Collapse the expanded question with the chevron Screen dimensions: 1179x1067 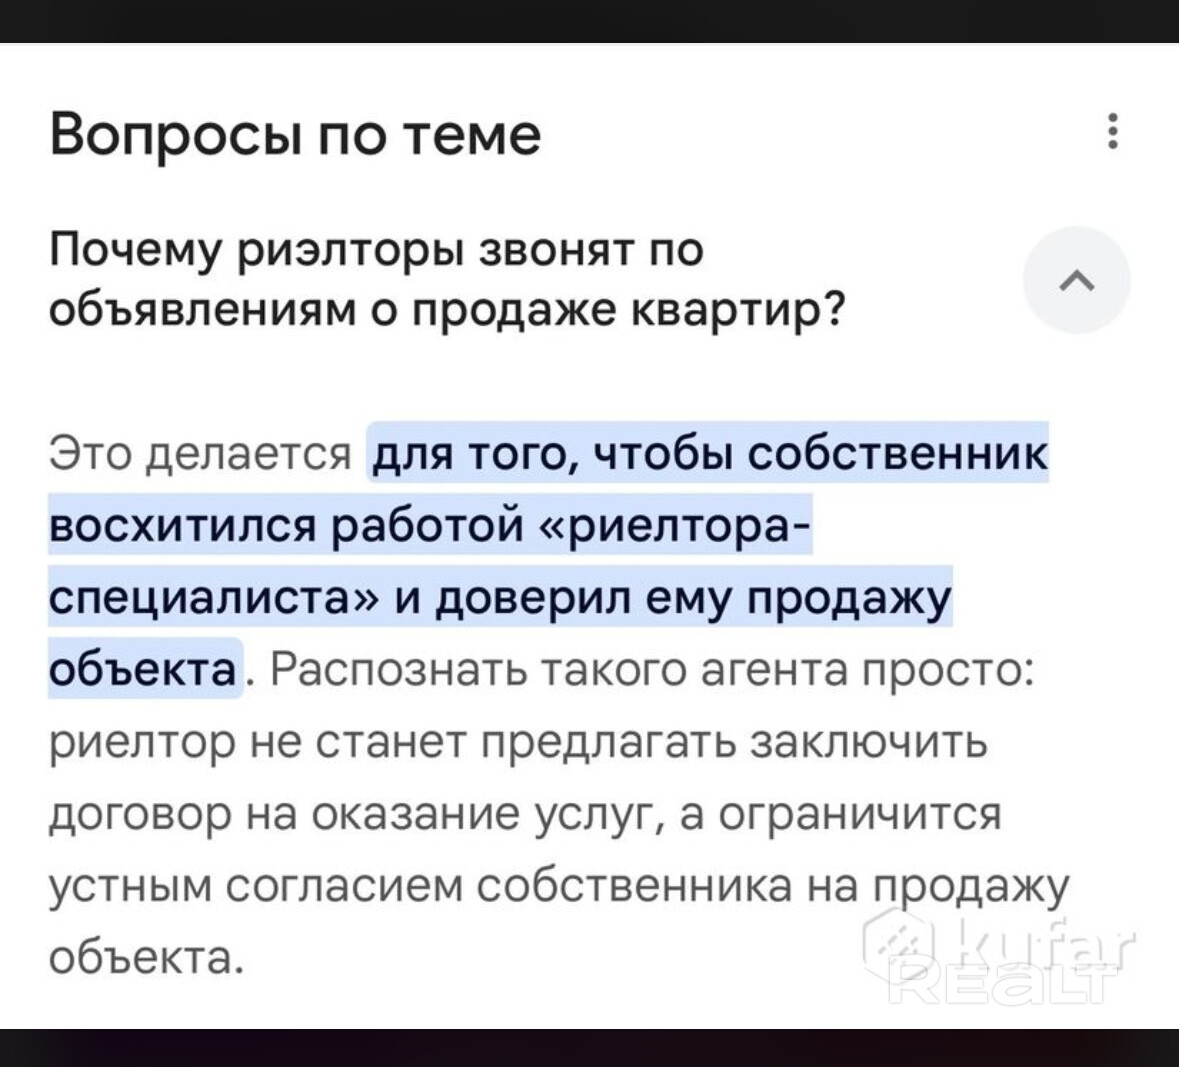coord(1076,280)
